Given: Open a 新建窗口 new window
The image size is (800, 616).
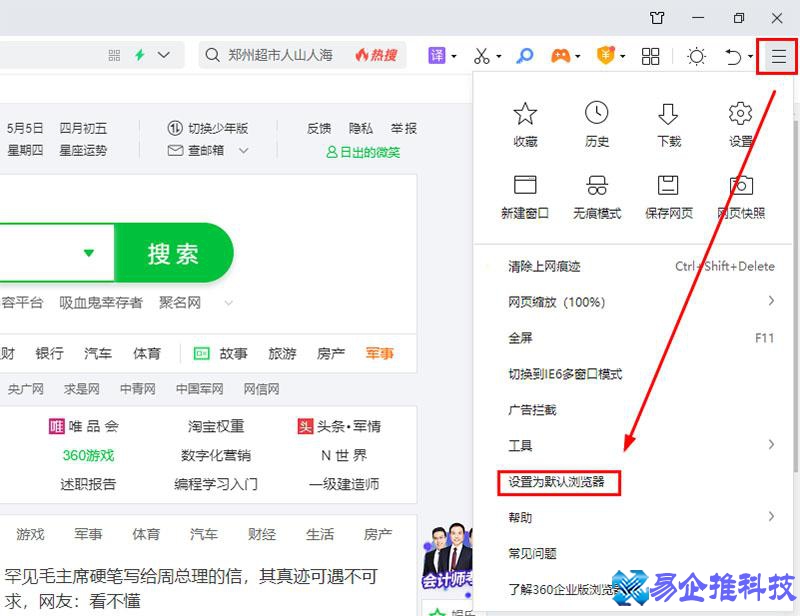Looking at the screenshot, I should point(525,193).
